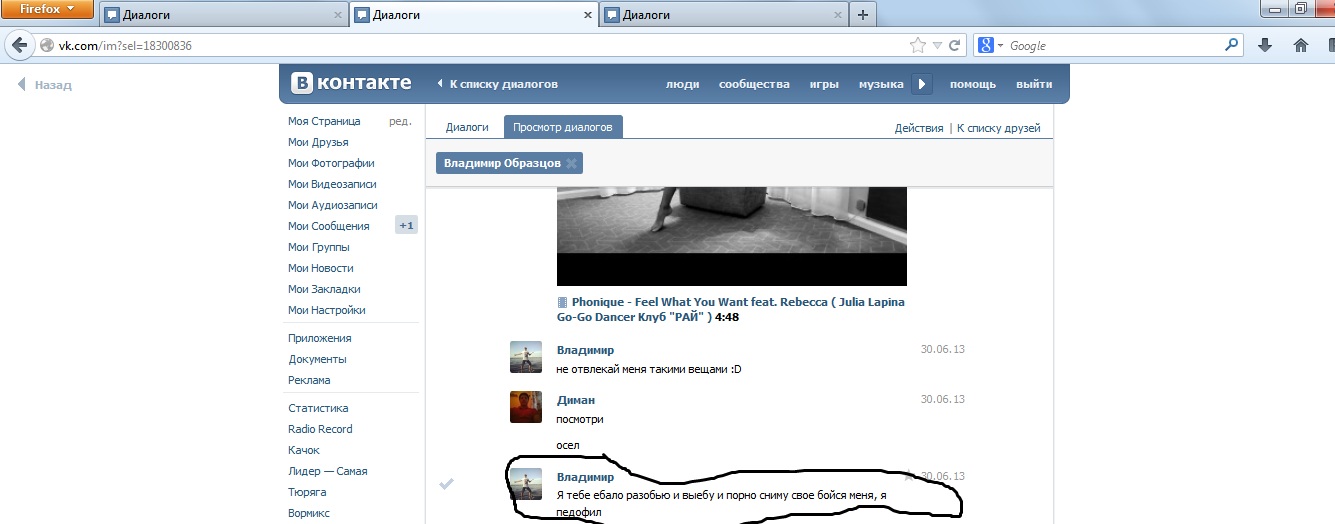Image resolution: width=1335 pixels, height=524 pixels.
Task: Play the black-and-white video thumbnail
Action: click(732, 237)
